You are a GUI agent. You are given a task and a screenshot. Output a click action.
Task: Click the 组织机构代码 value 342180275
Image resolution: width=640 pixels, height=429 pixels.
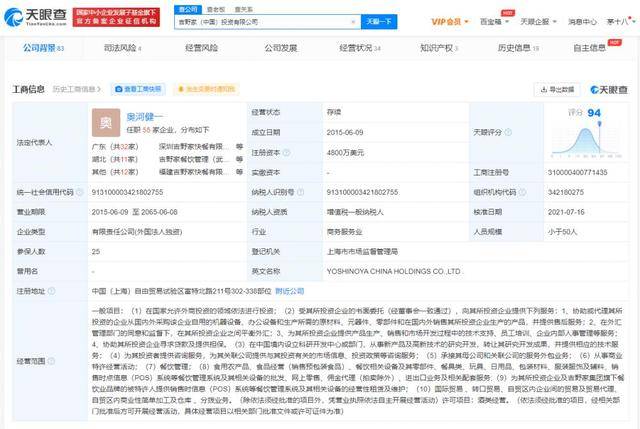click(566, 192)
